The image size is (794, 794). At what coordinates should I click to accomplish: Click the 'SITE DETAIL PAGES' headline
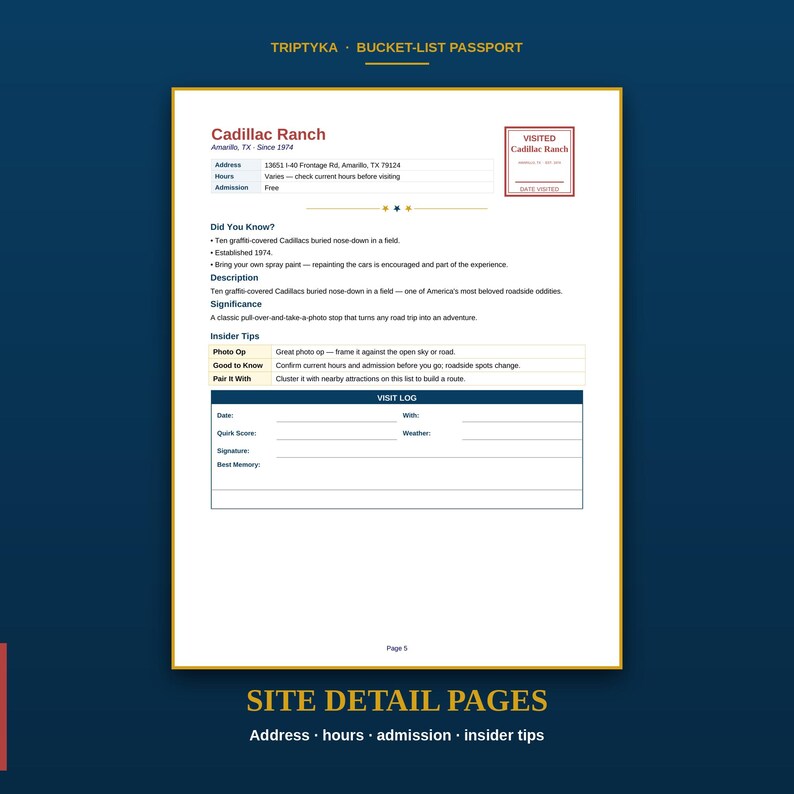pyautogui.click(x=397, y=701)
